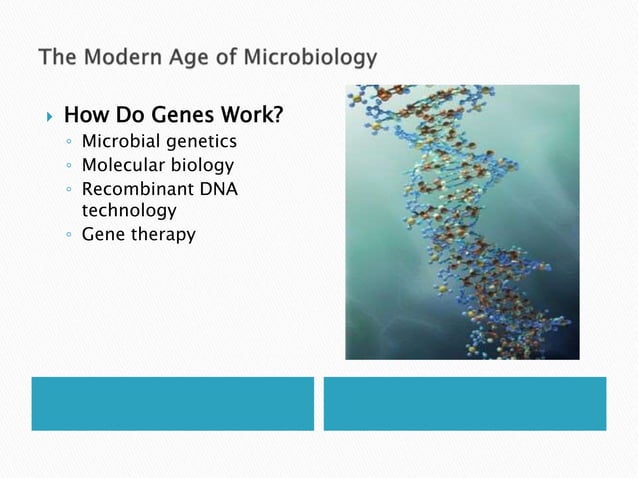
Task: Select the right teal rectangle at slide bottom
Action: click(x=465, y=404)
